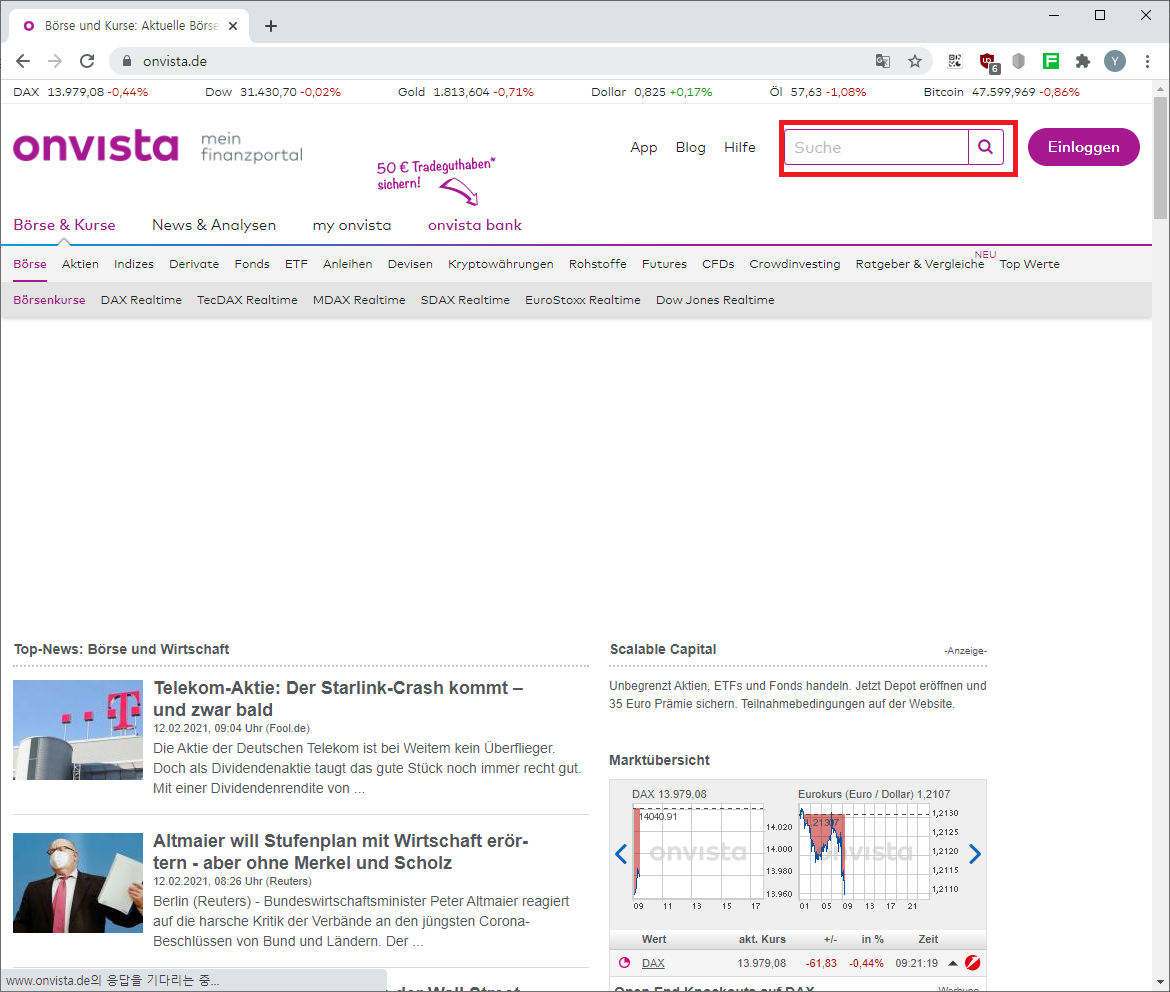Expand the DAX row triangle arrow

[953, 963]
